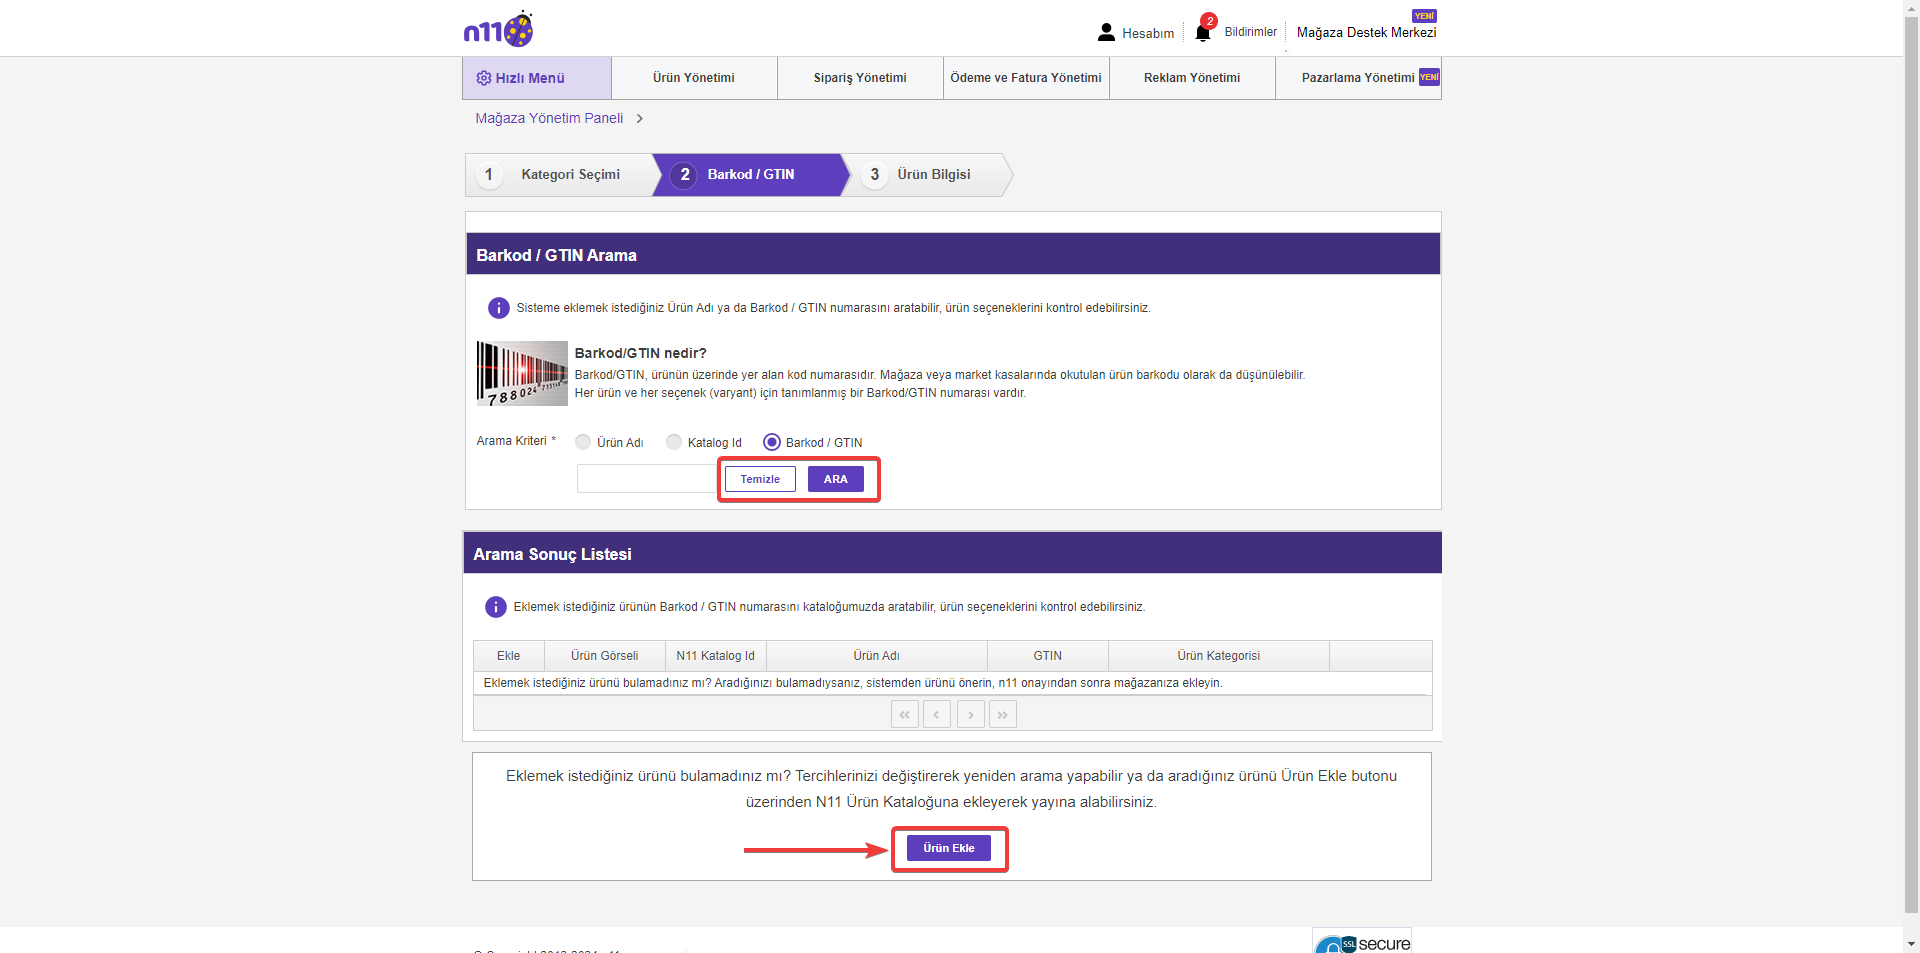Open Sipariş Yönetimi menu
The image size is (1920, 953).
[x=860, y=78]
